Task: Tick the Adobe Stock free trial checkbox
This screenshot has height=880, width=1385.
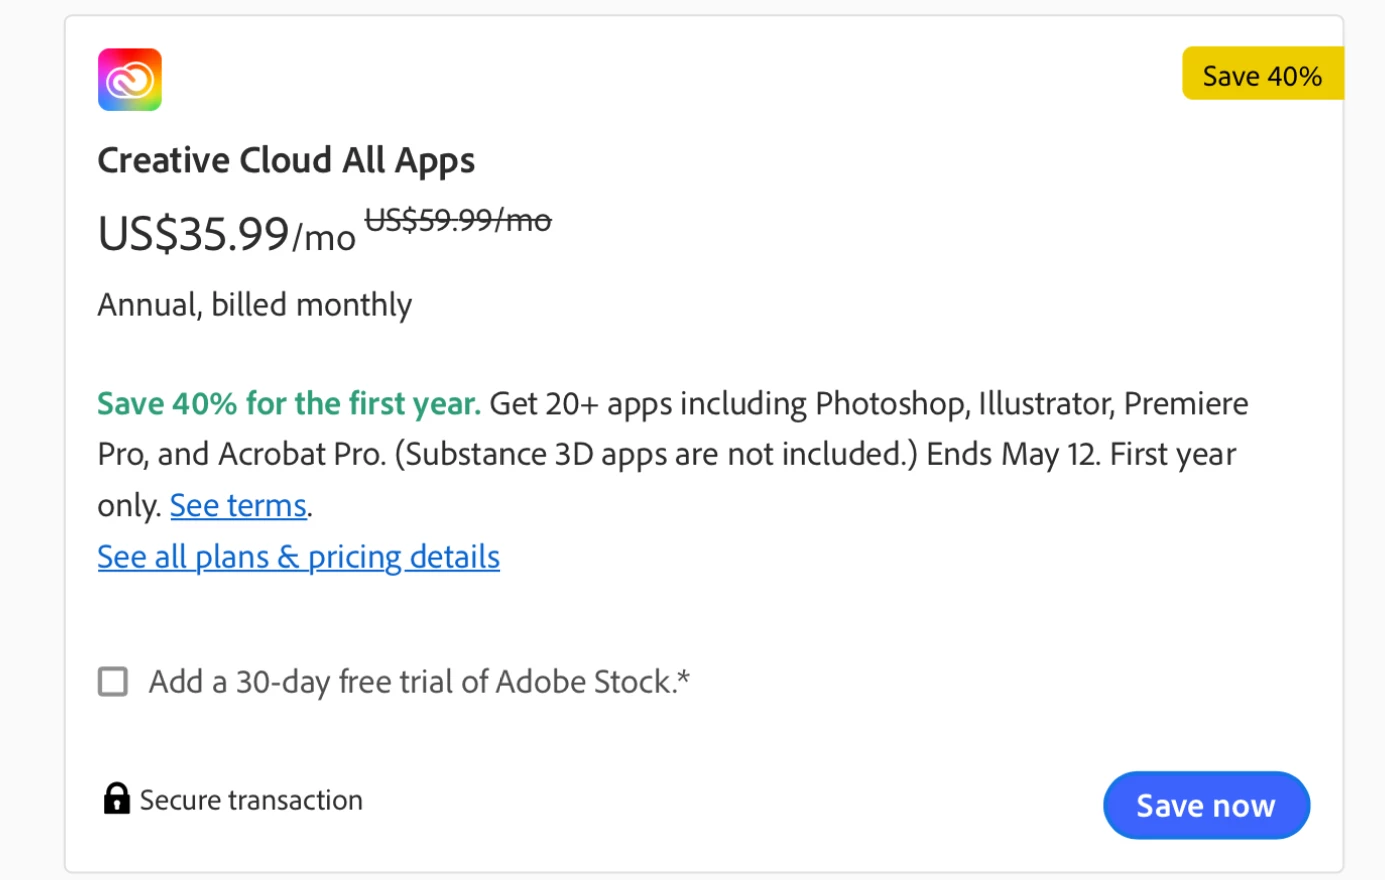Action: (113, 682)
